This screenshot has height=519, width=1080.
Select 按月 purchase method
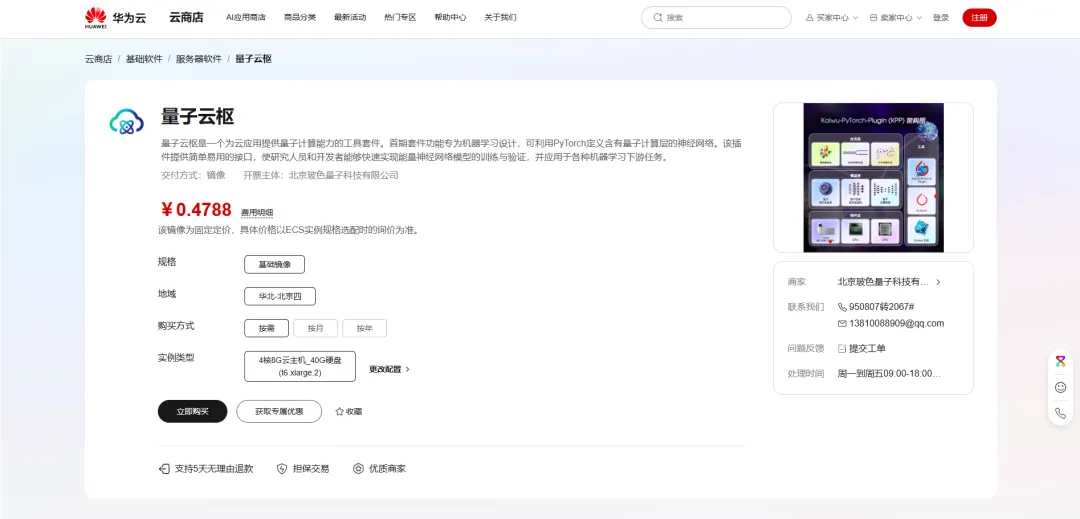(x=315, y=328)
